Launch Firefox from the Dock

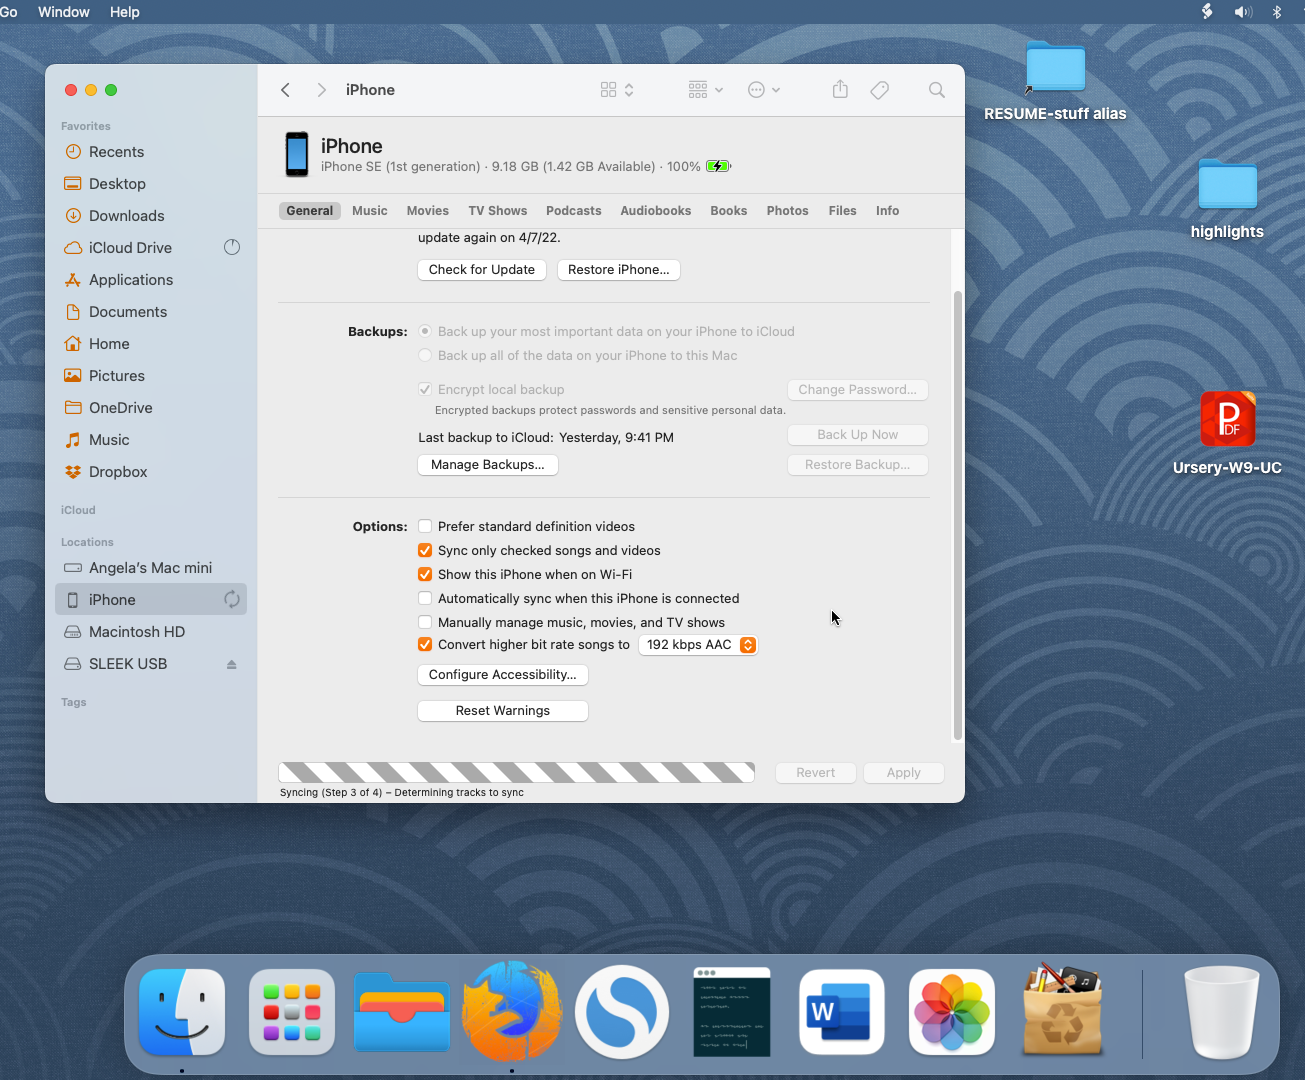(x=512, y=1012)
